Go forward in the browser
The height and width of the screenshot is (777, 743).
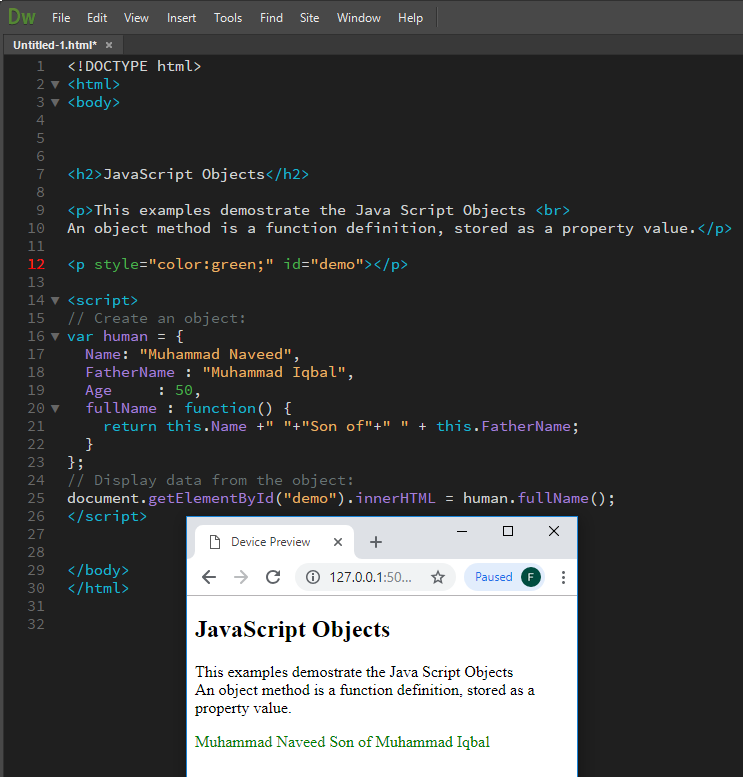241,577
